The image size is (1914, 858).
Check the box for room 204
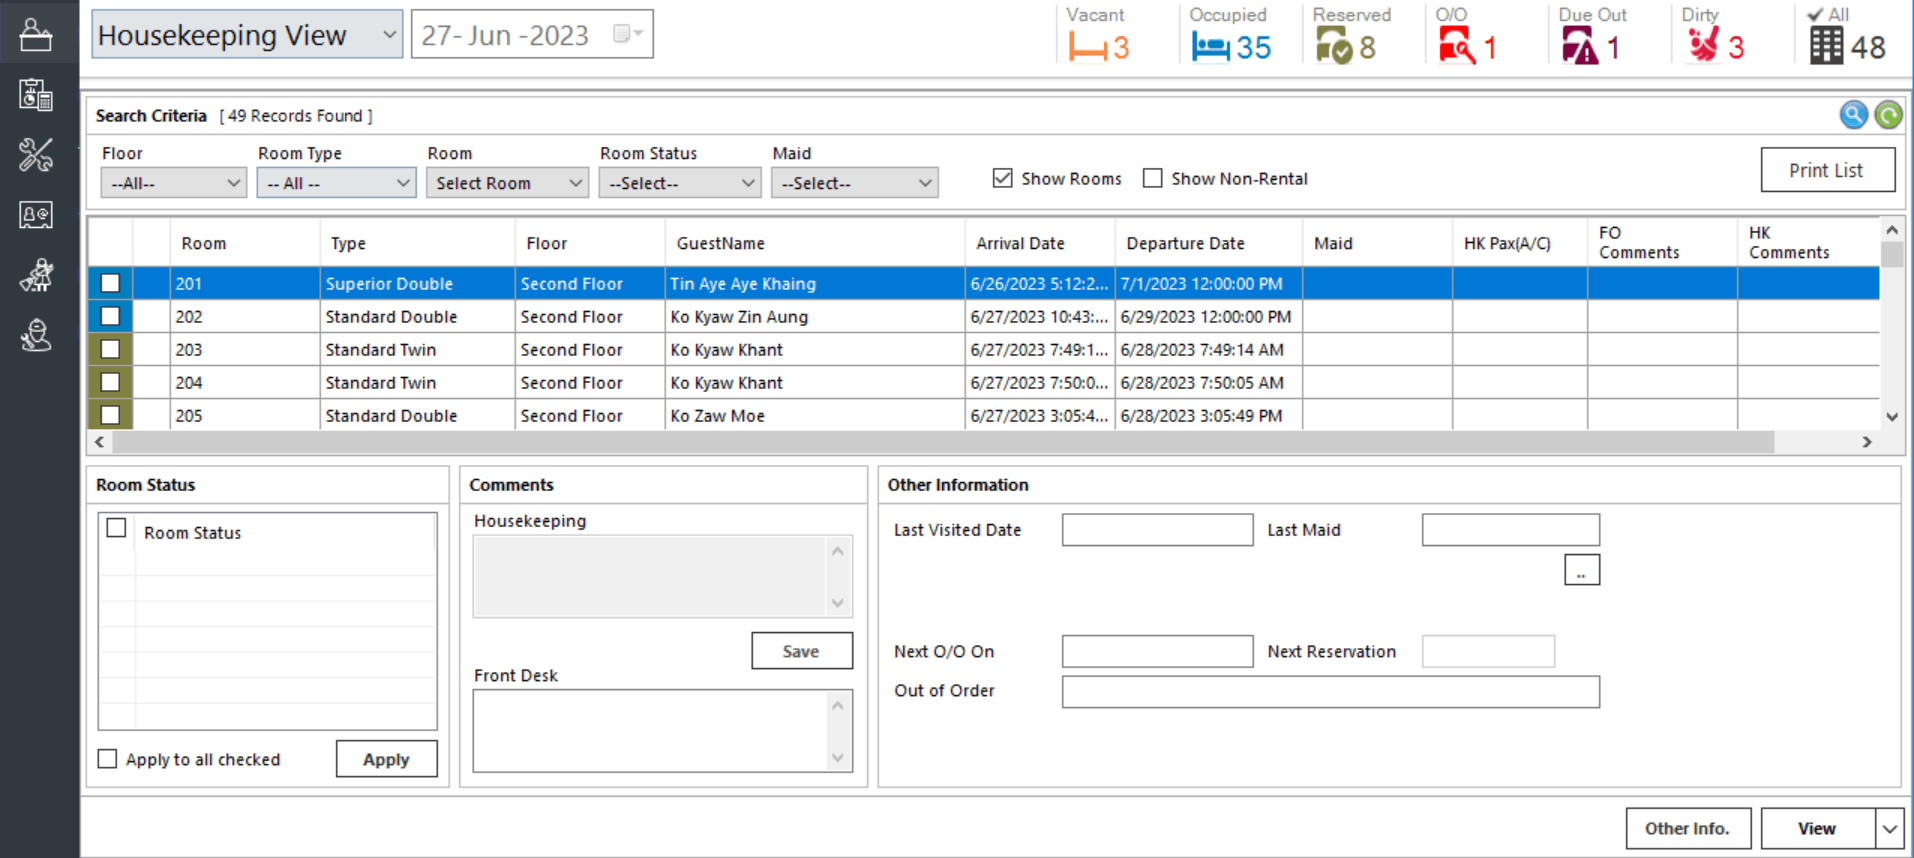coord(110,382)
